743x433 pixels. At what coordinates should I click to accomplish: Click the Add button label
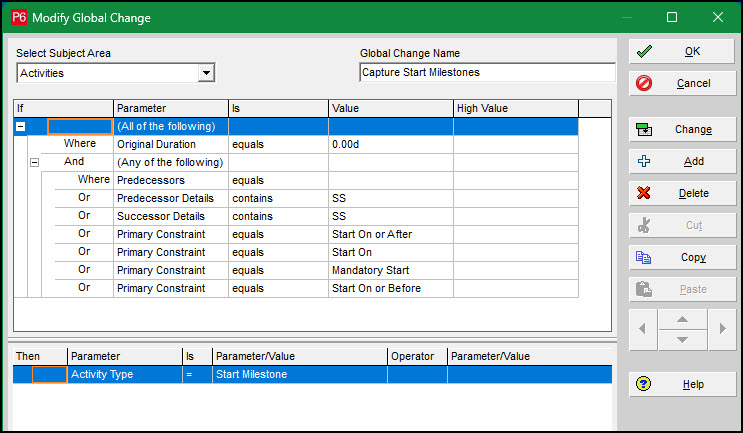[x=694, y=161]
